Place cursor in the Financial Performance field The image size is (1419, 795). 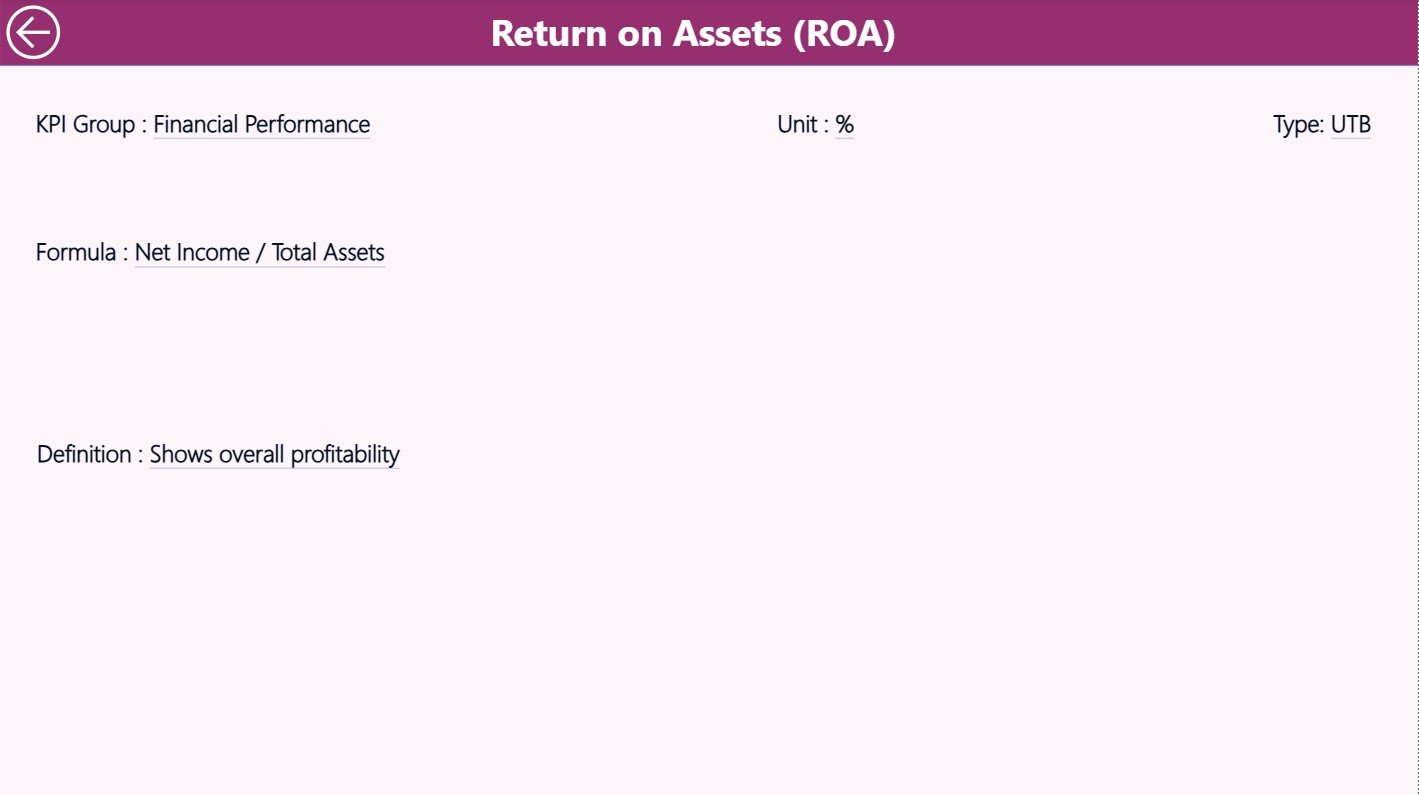pos(261,124)
